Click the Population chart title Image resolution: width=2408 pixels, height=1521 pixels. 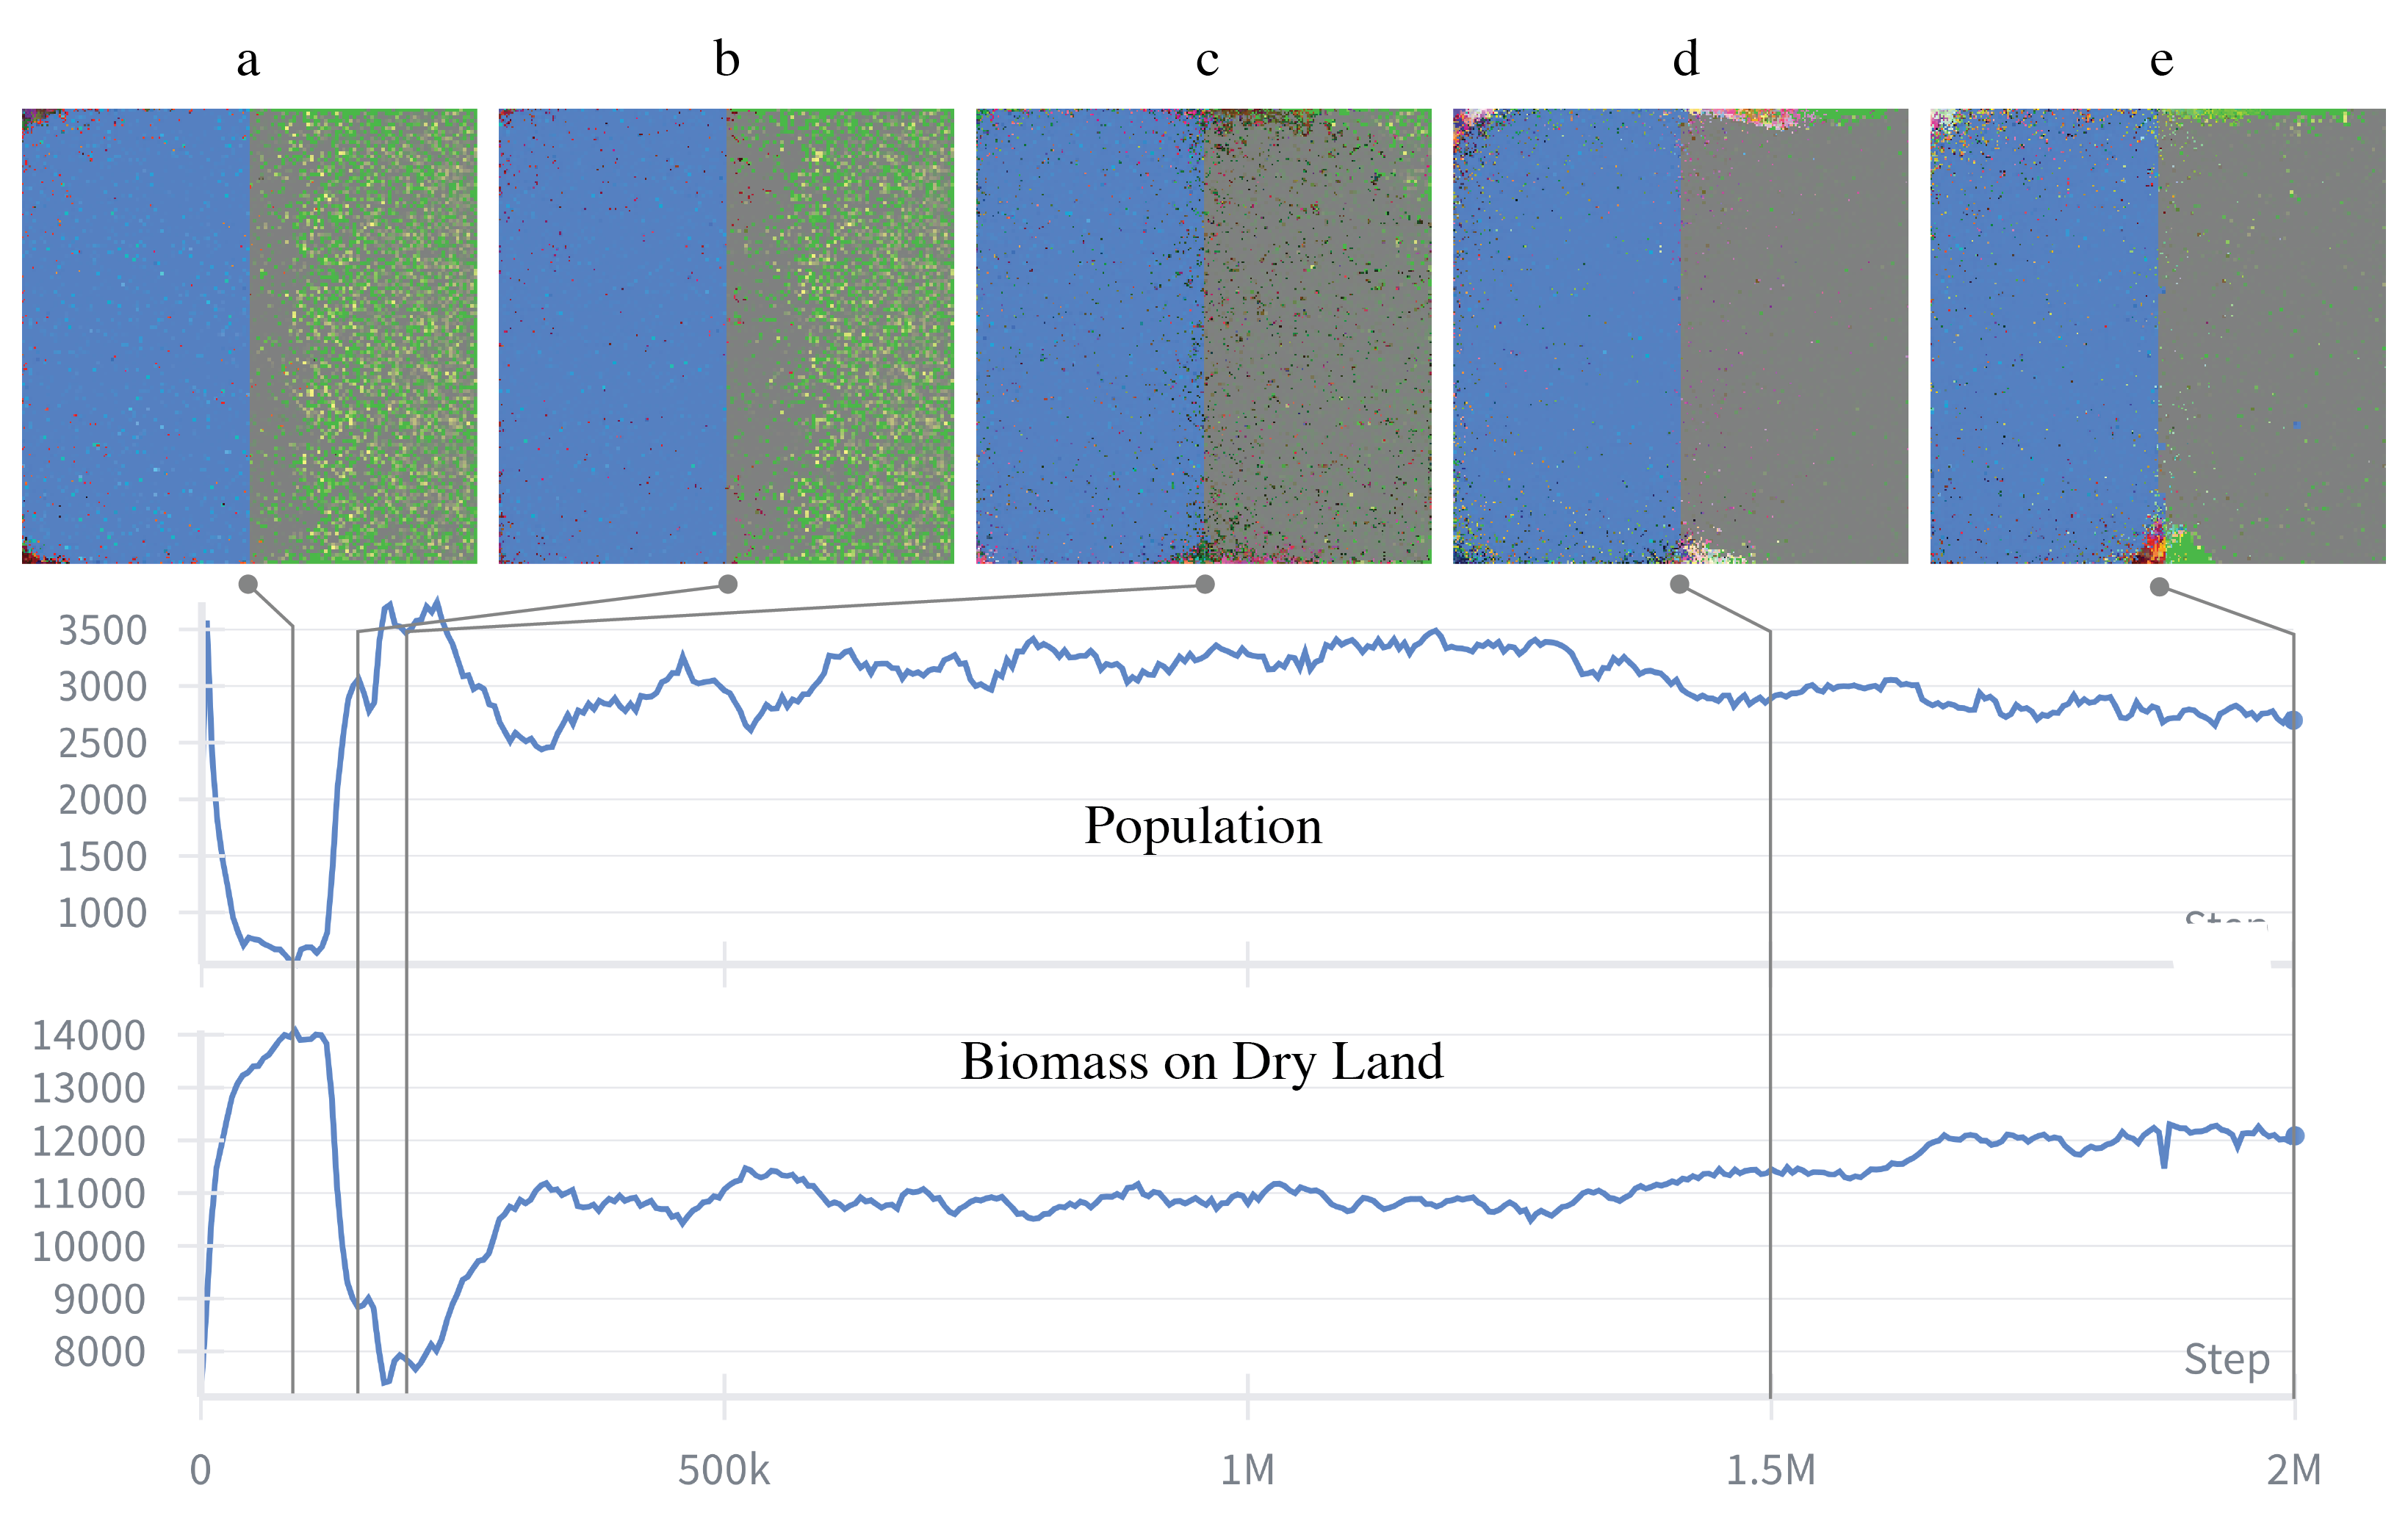(x=1203, y=826)
